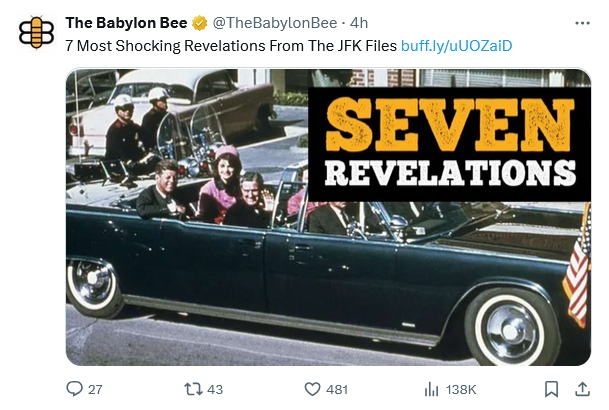The height and width of the screenshot is (410, 609).
Task: Open the three-dot more options menu
Action: (x=582, y=23)
